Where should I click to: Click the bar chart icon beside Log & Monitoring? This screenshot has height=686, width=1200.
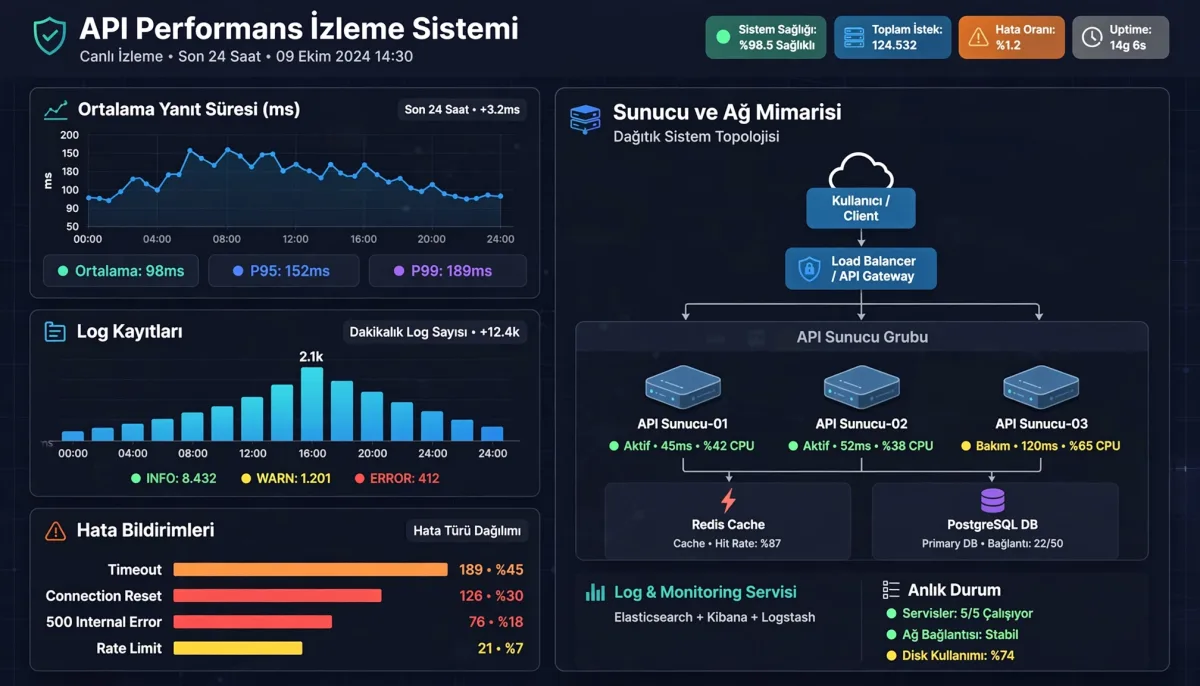pyautogui.click(x=596, y=593)
